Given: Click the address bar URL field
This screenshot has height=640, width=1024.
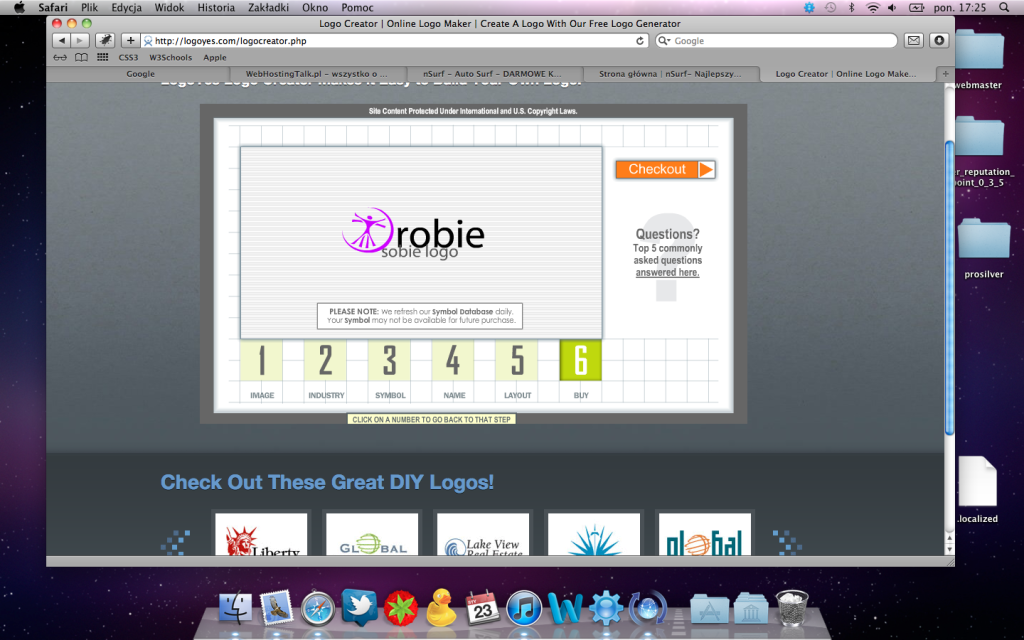Looking at the screenshot, I should pyautogui.click(x=395, y=40).
